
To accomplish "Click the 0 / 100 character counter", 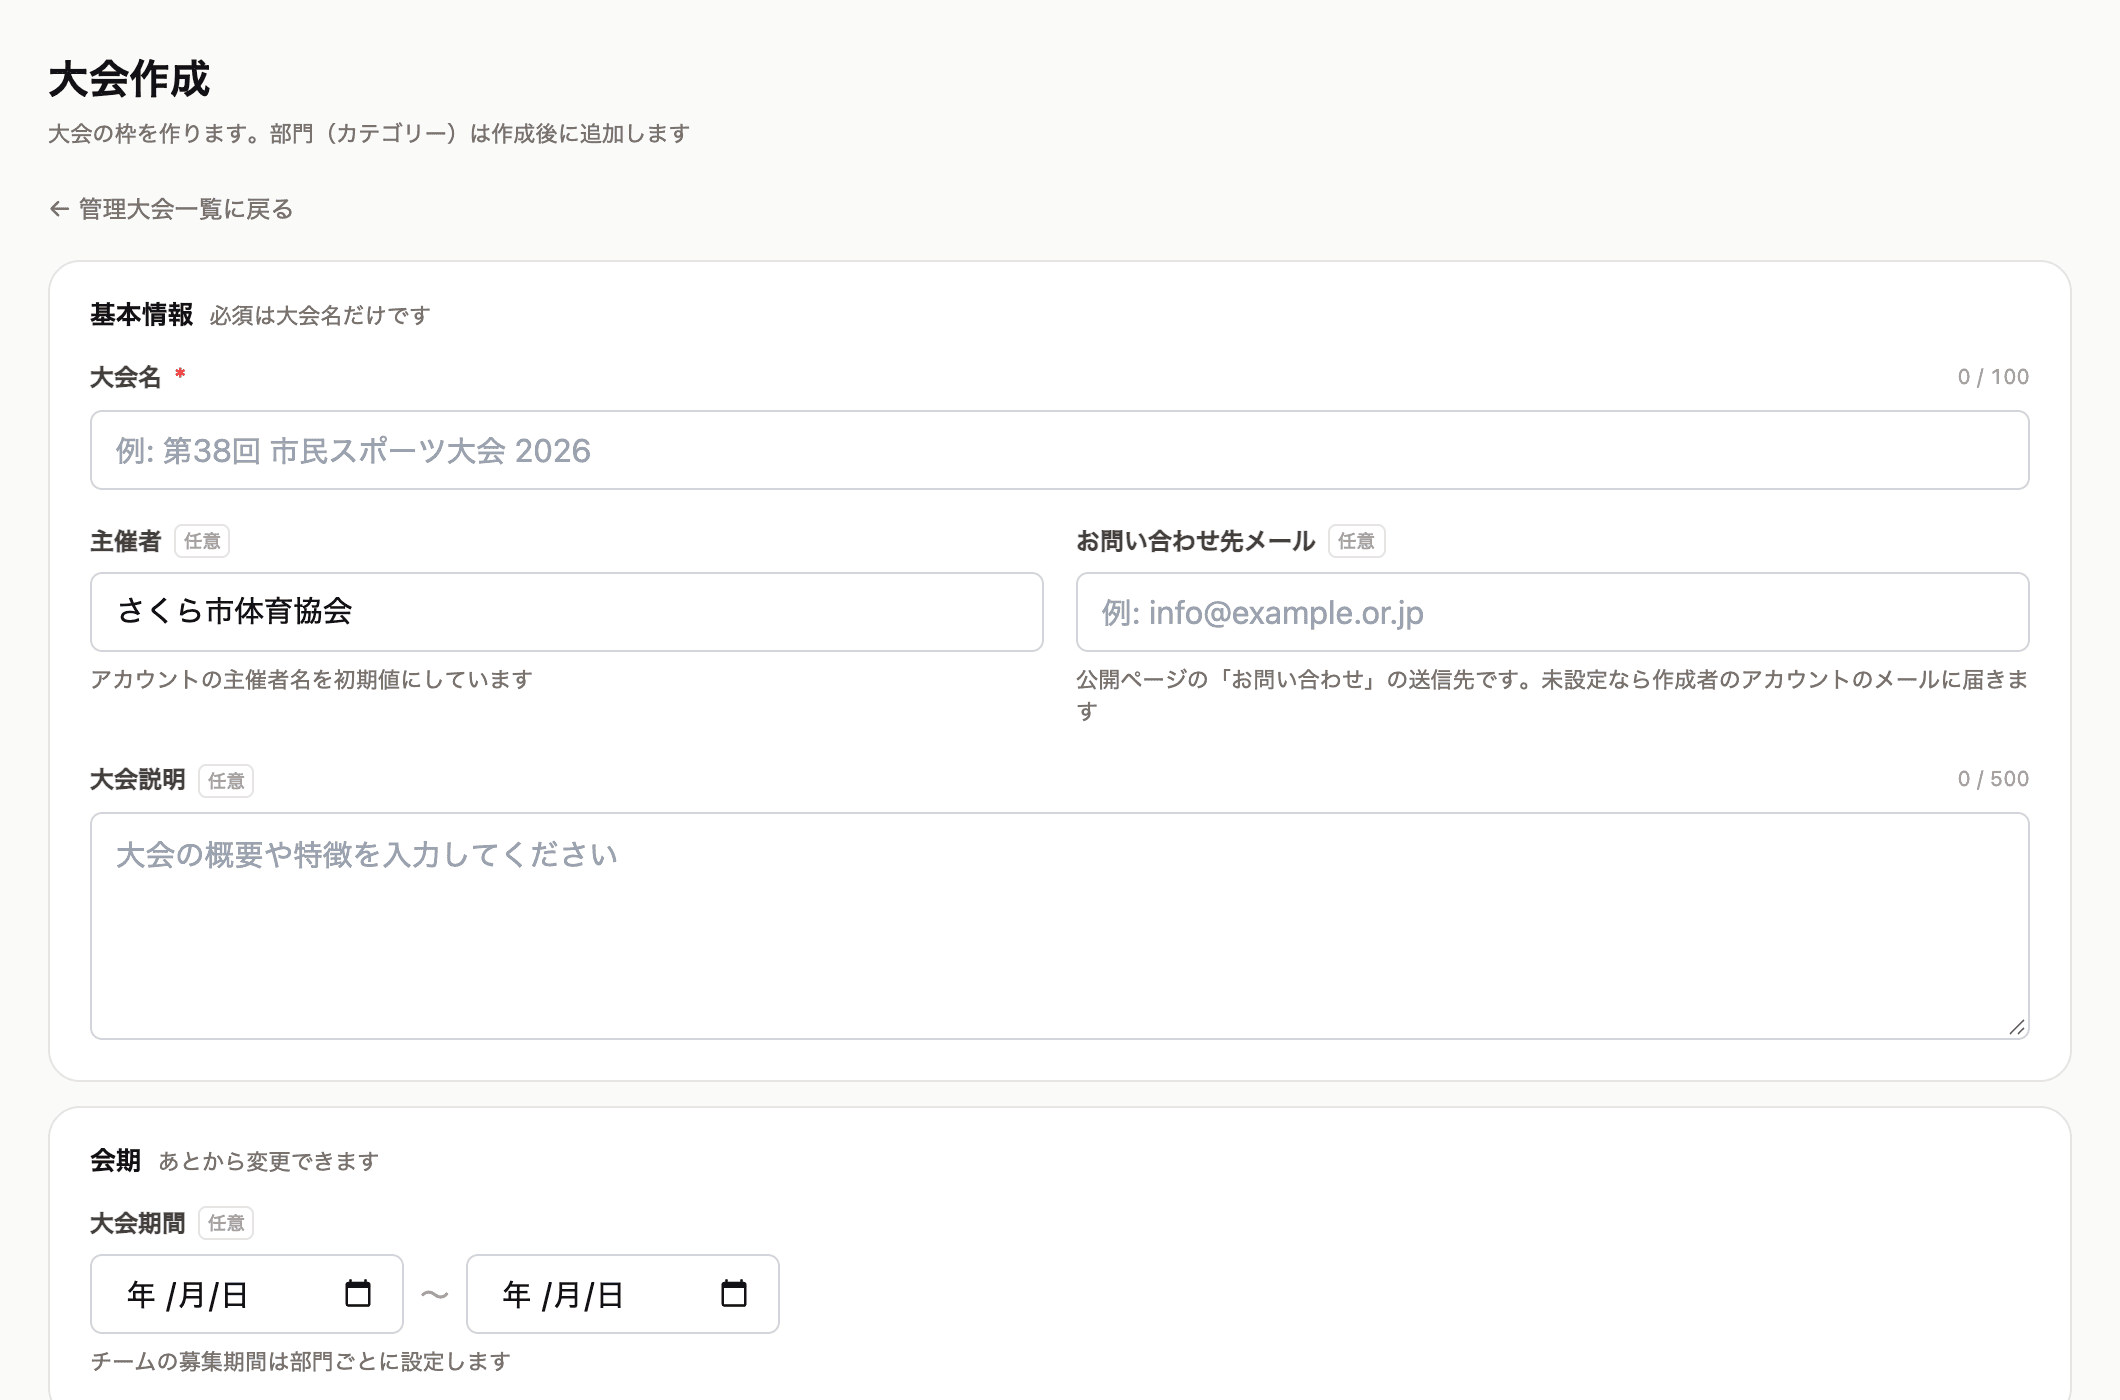I will [x=1993, y=377].
